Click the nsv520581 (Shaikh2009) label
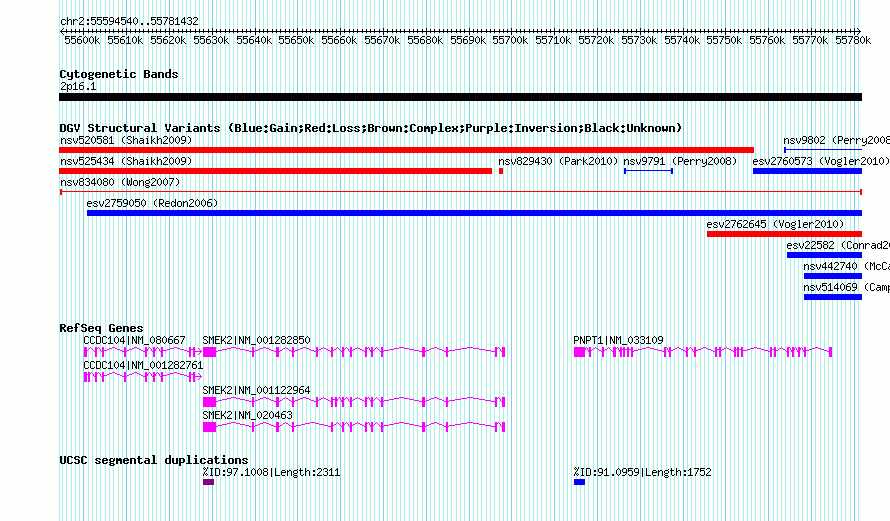Image resolution: width=890 pixels, height=521 pixels. pos(126,140)
